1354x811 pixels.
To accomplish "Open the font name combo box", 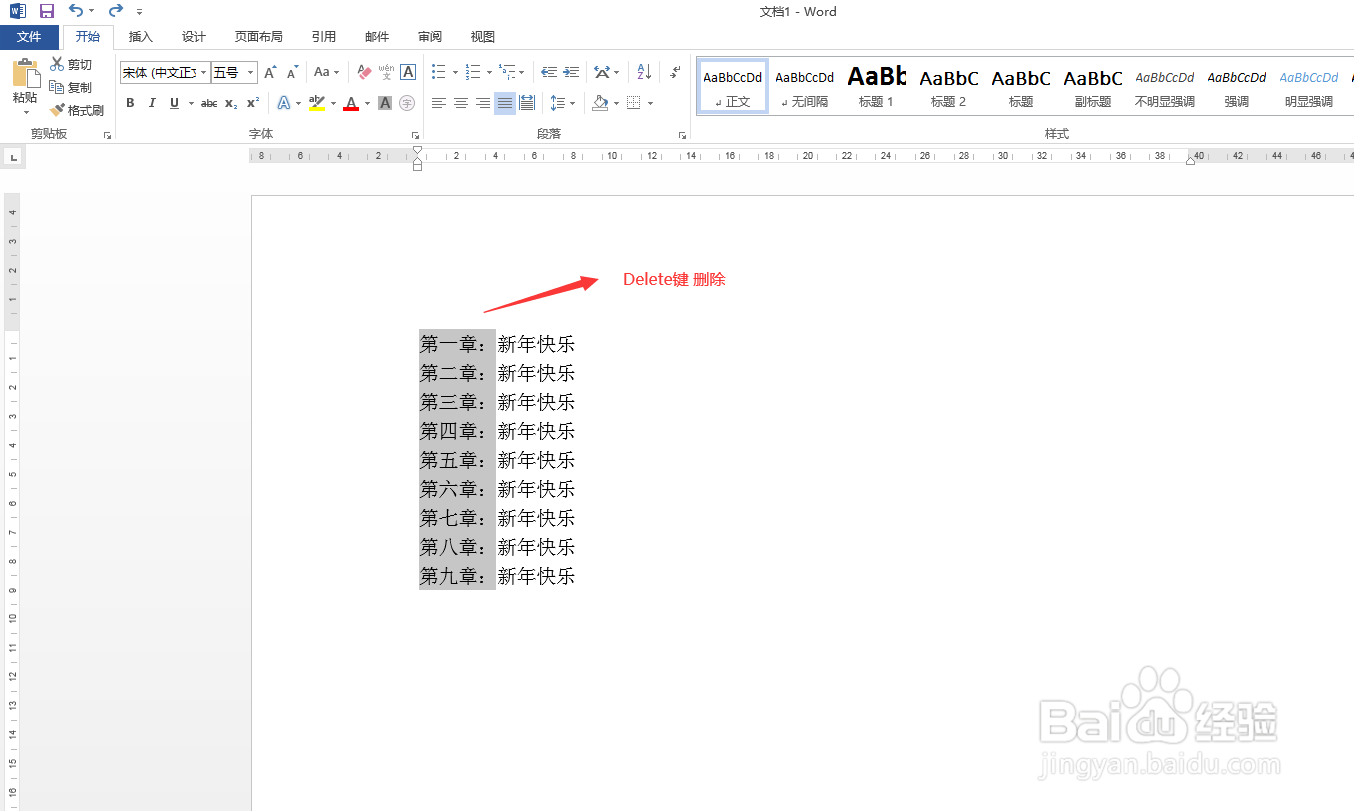I will point(165,72).
